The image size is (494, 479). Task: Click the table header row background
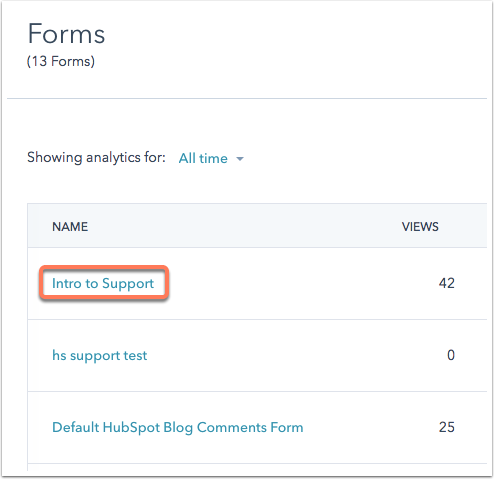point(247,226)
